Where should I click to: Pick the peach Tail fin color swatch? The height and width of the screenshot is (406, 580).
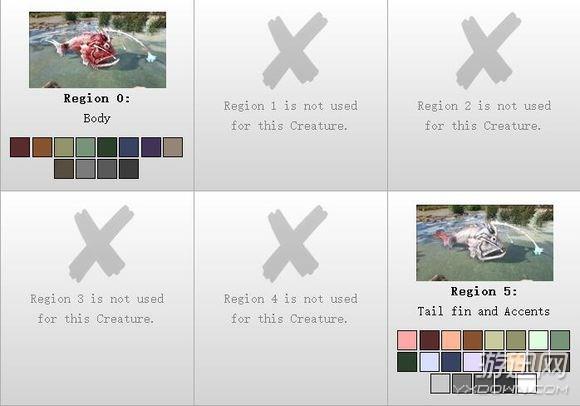click(451, 340)
